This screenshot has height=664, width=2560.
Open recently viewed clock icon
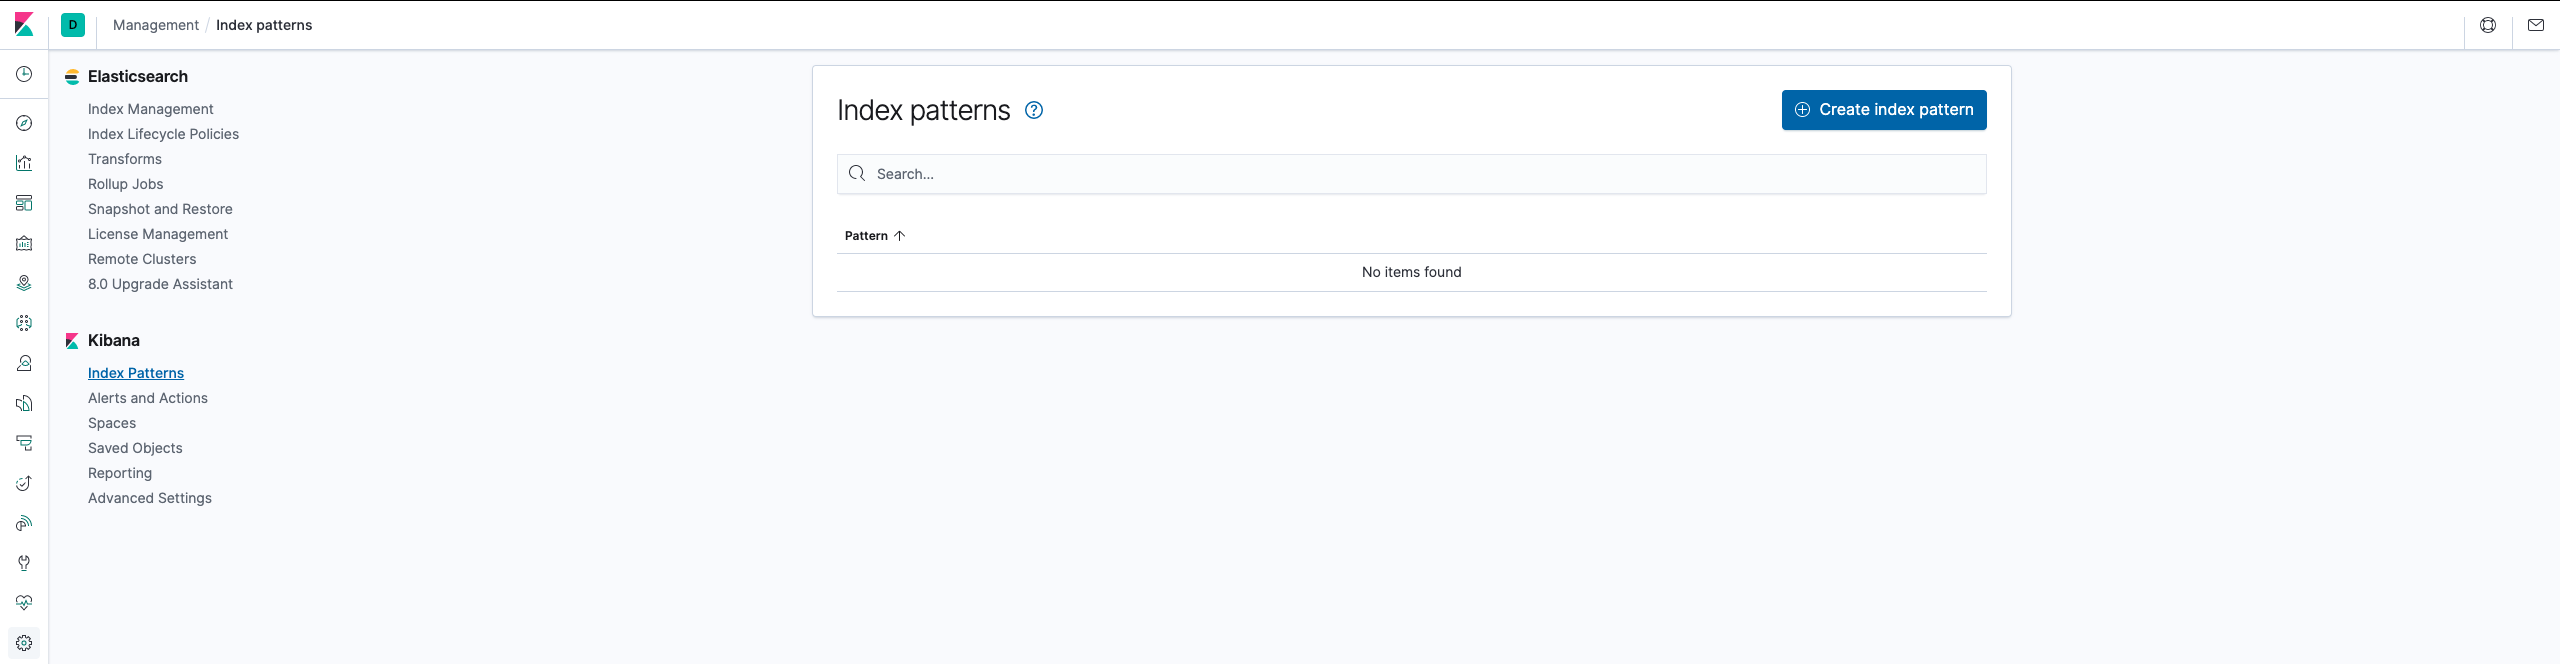coord(24,74)
